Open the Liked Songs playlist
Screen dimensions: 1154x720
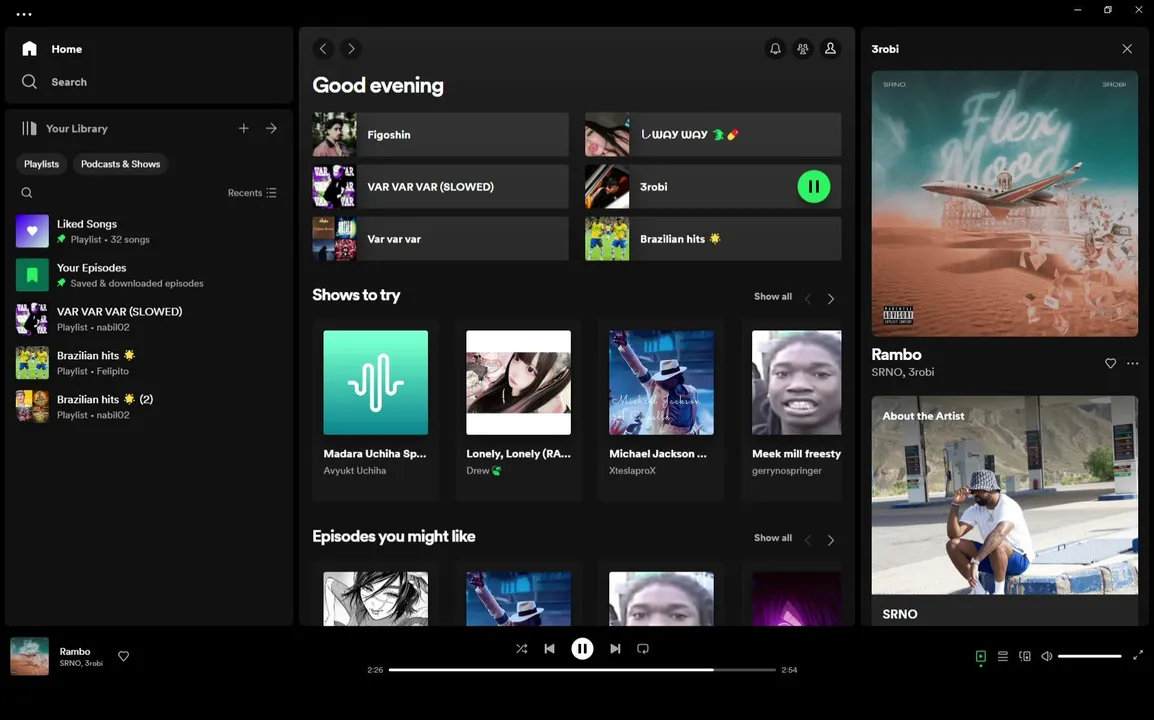click(x=149, y=231)
